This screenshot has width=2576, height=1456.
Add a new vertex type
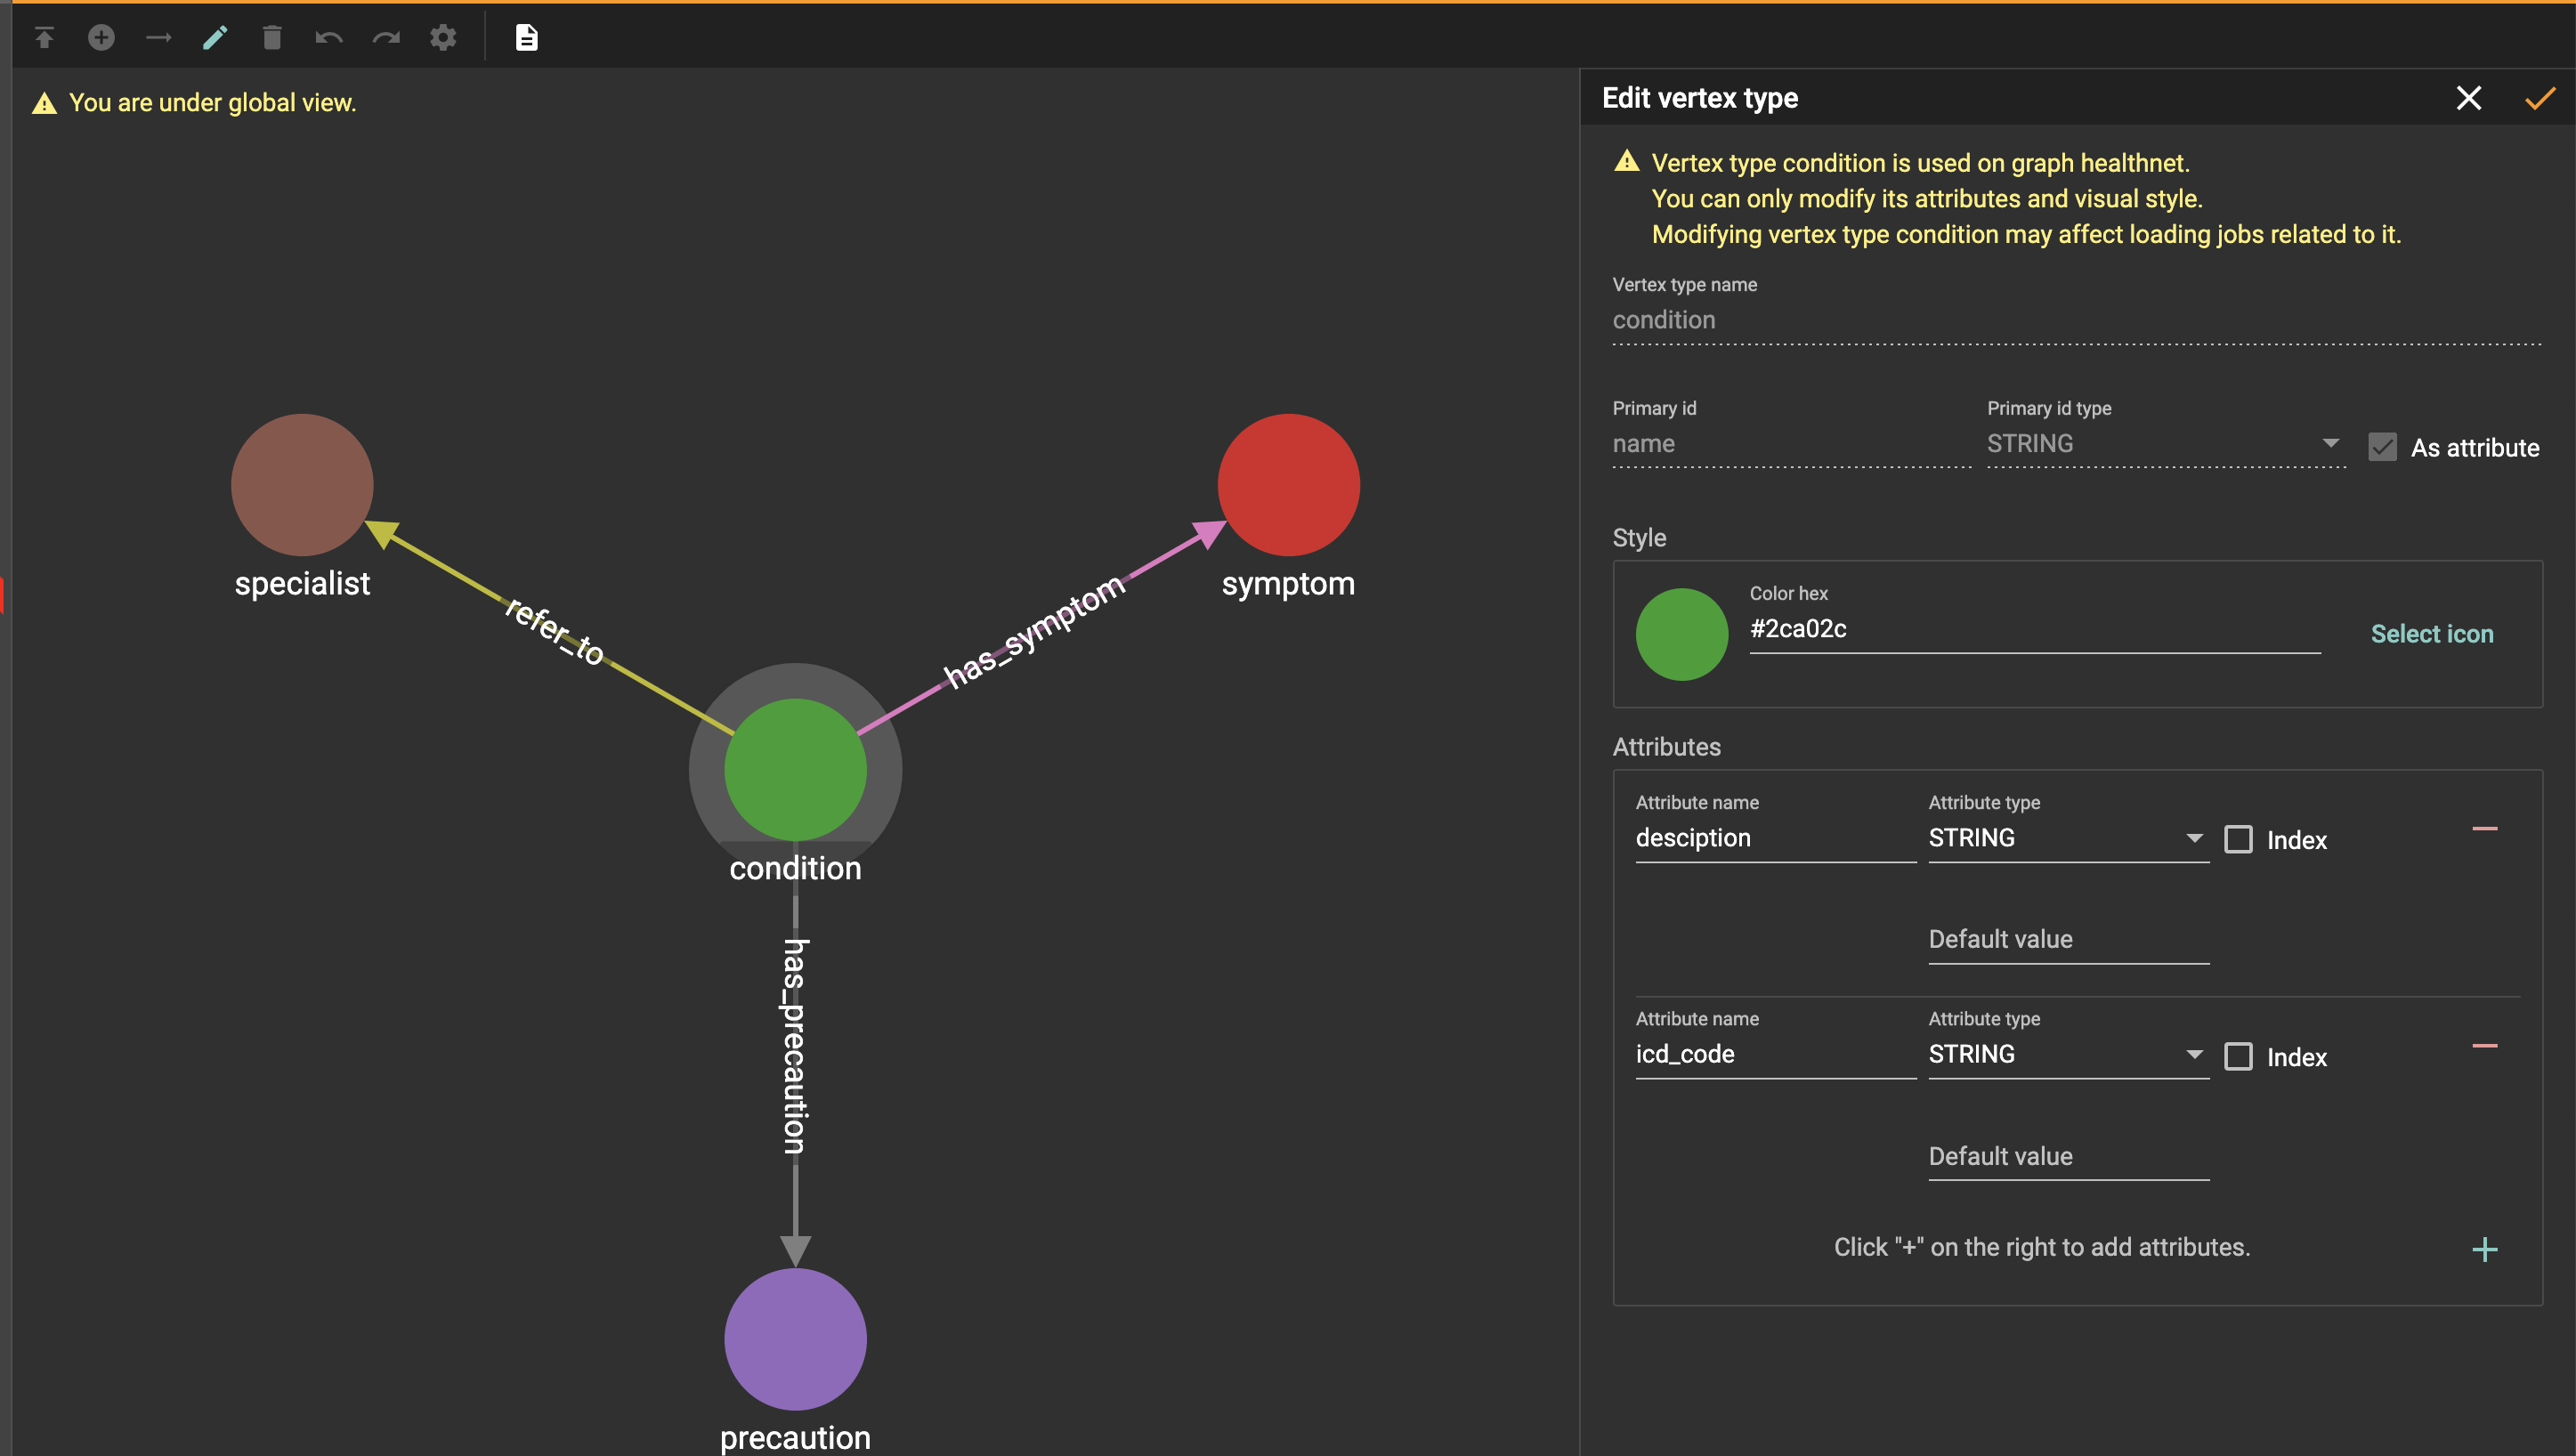(x=101, y=37)
